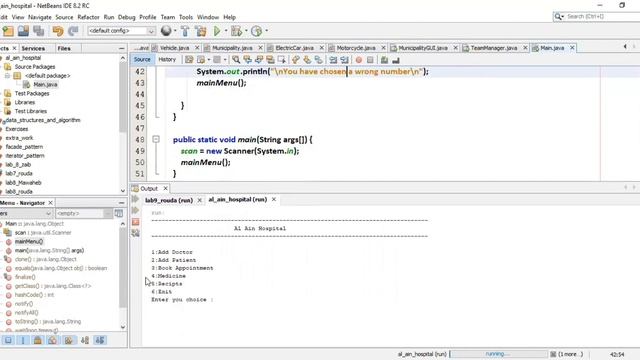Collapse the default package tree node
Screen dimensions: 640x360
7,76
